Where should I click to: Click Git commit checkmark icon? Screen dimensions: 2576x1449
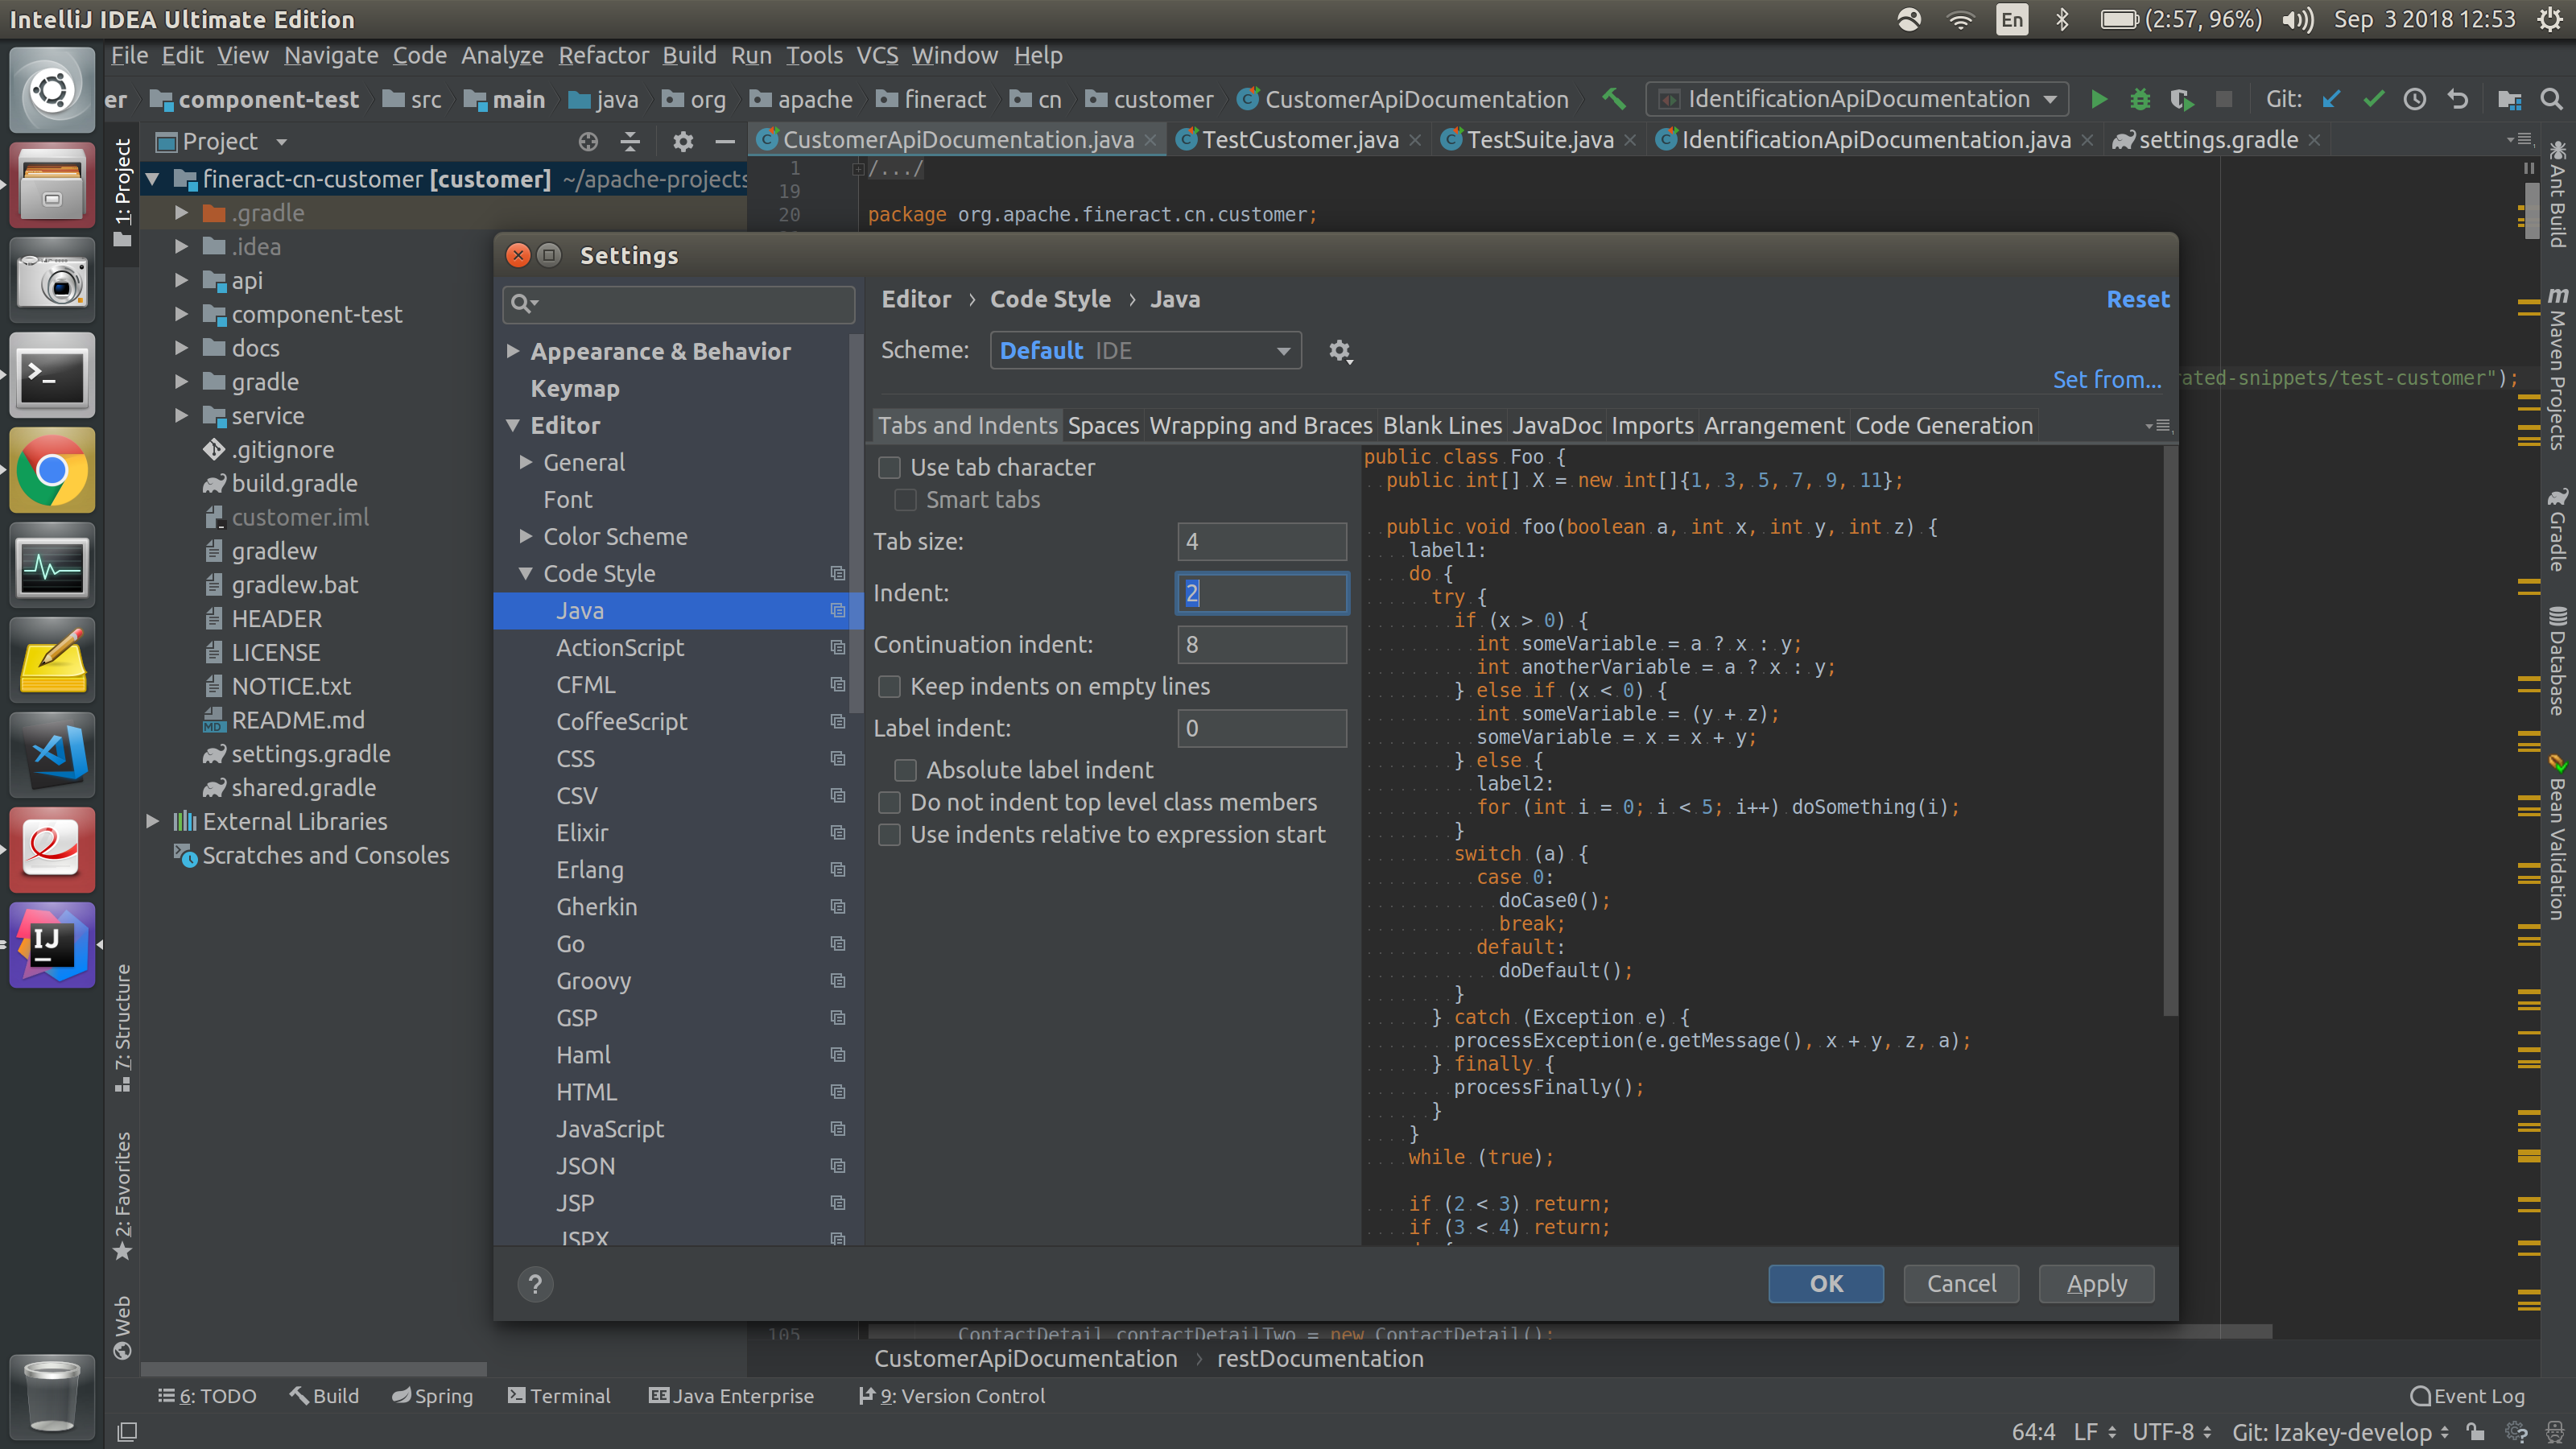2373,99
